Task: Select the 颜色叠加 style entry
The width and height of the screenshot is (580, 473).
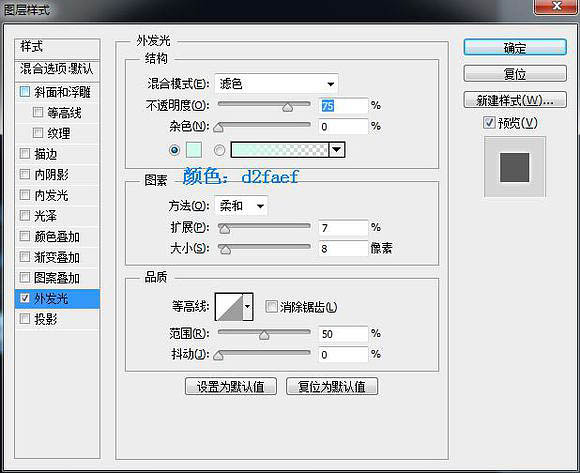Action: (x=57, y=236)
